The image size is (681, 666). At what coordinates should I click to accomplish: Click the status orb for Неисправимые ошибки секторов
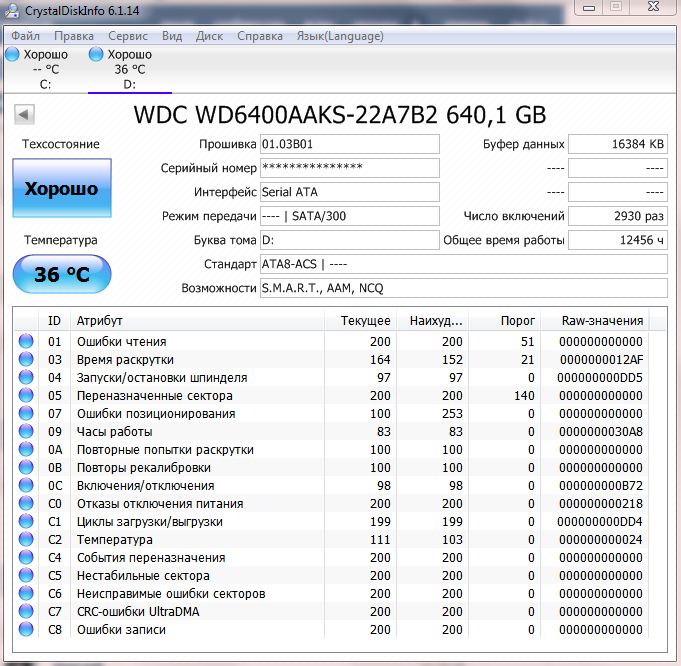click(26, 593)
